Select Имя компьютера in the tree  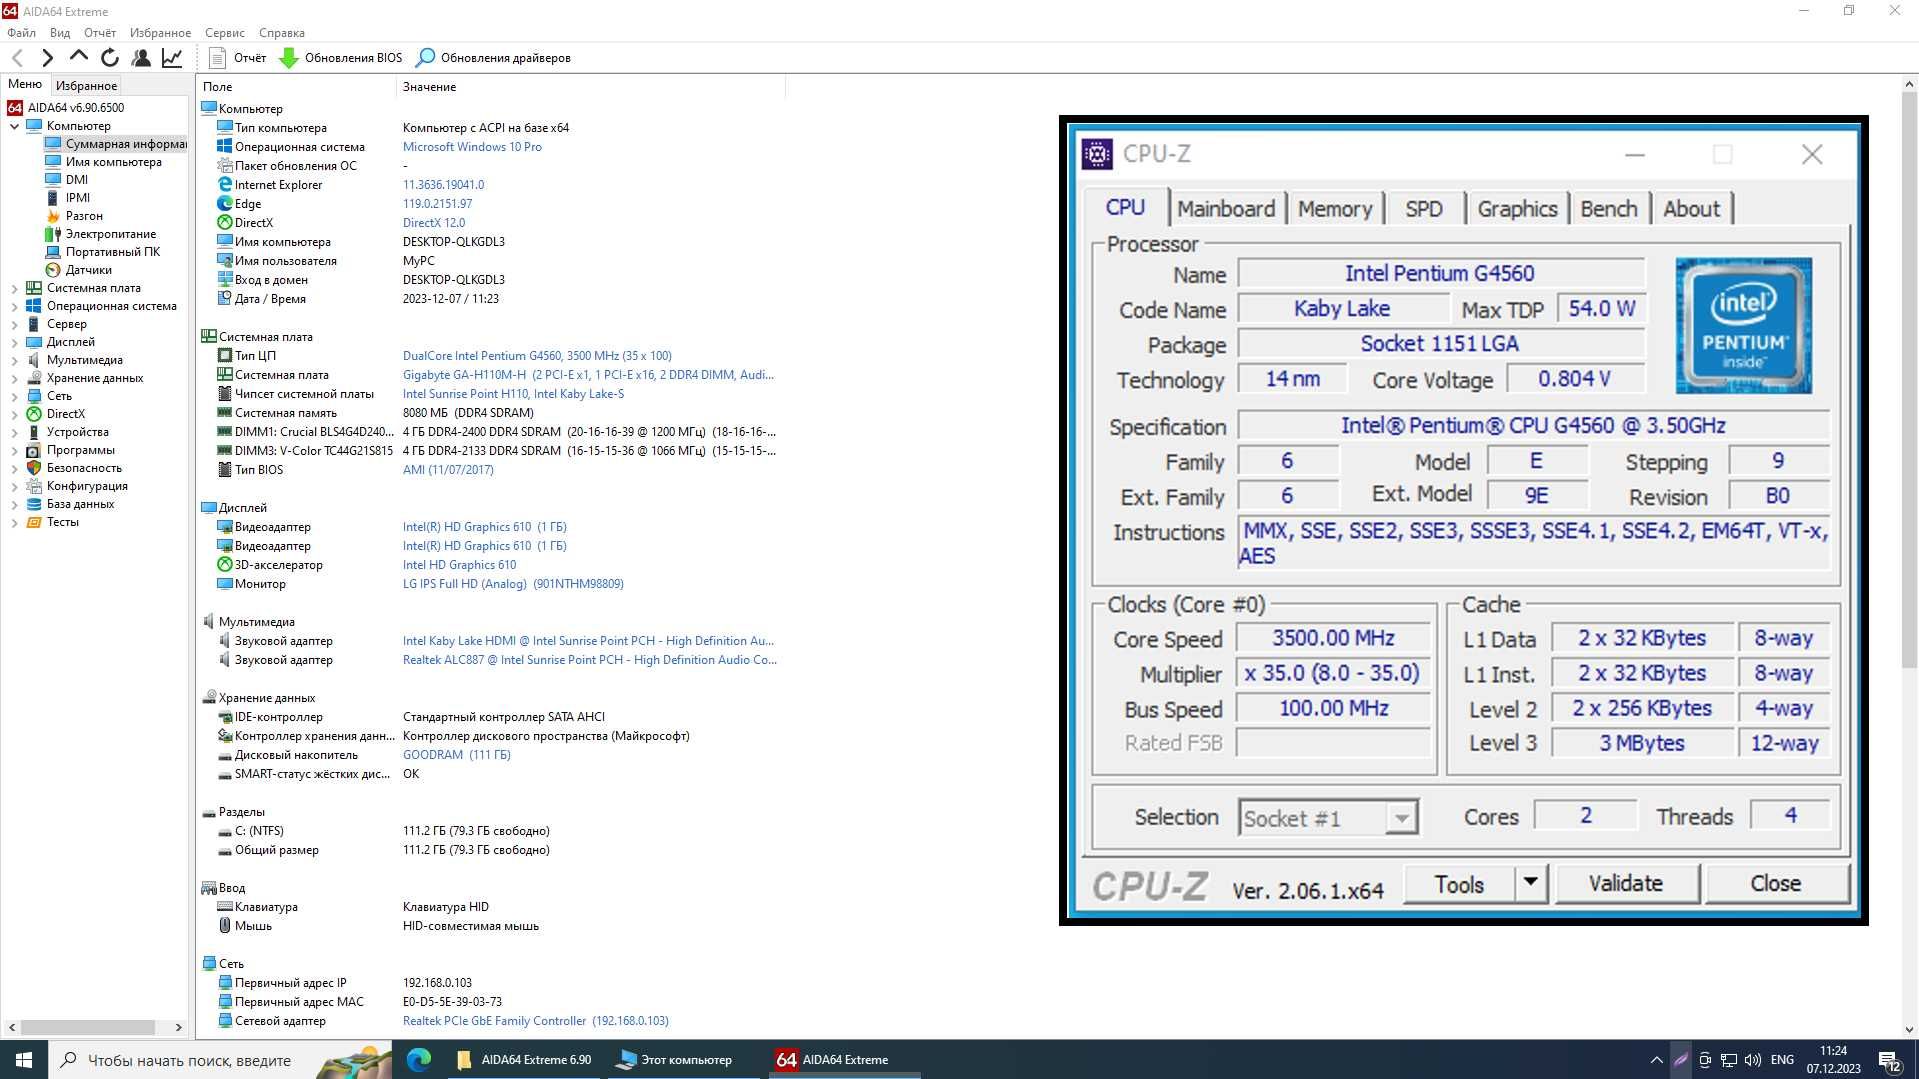pyautogui.click(x=113, y=162)
